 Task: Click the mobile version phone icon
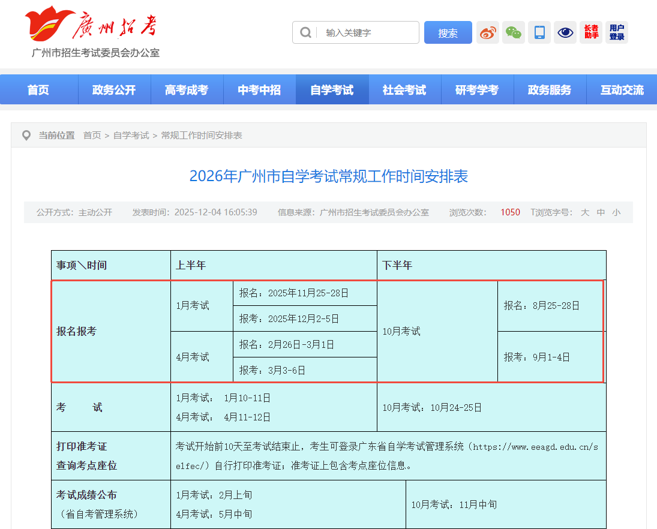pyautogui.click(x=539, y=33)
